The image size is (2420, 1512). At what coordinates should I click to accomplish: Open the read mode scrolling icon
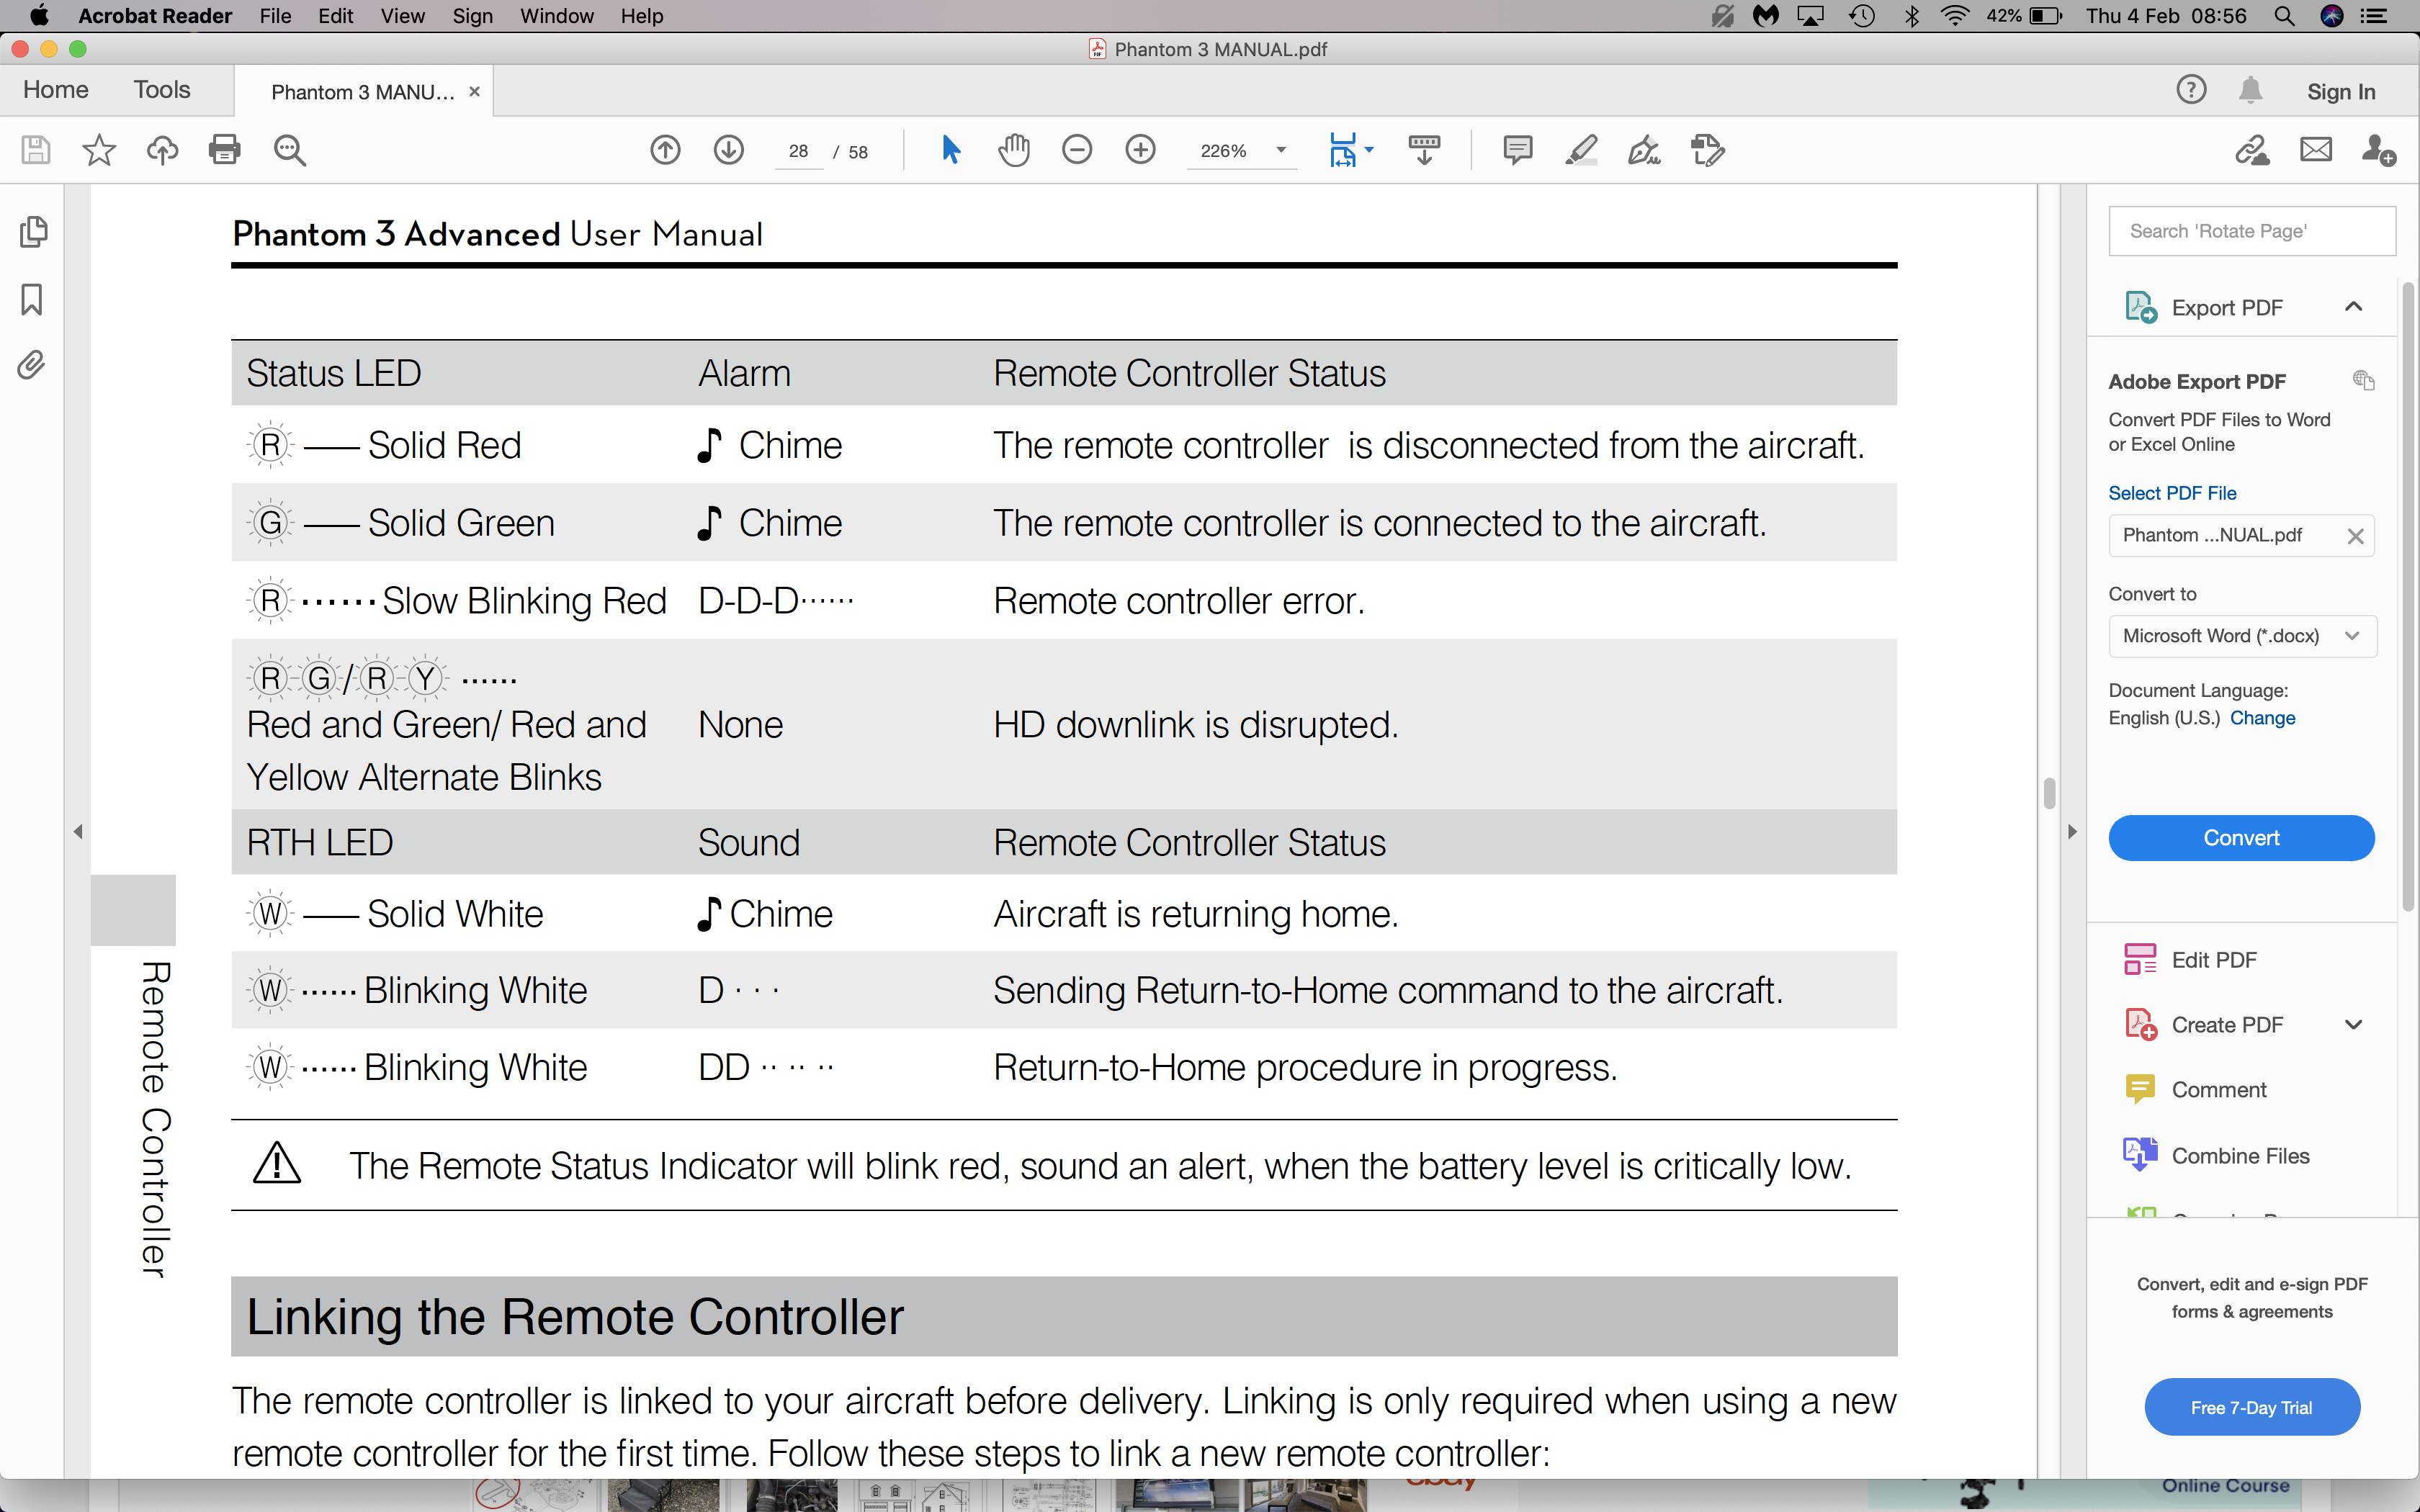click(1424, 151)
